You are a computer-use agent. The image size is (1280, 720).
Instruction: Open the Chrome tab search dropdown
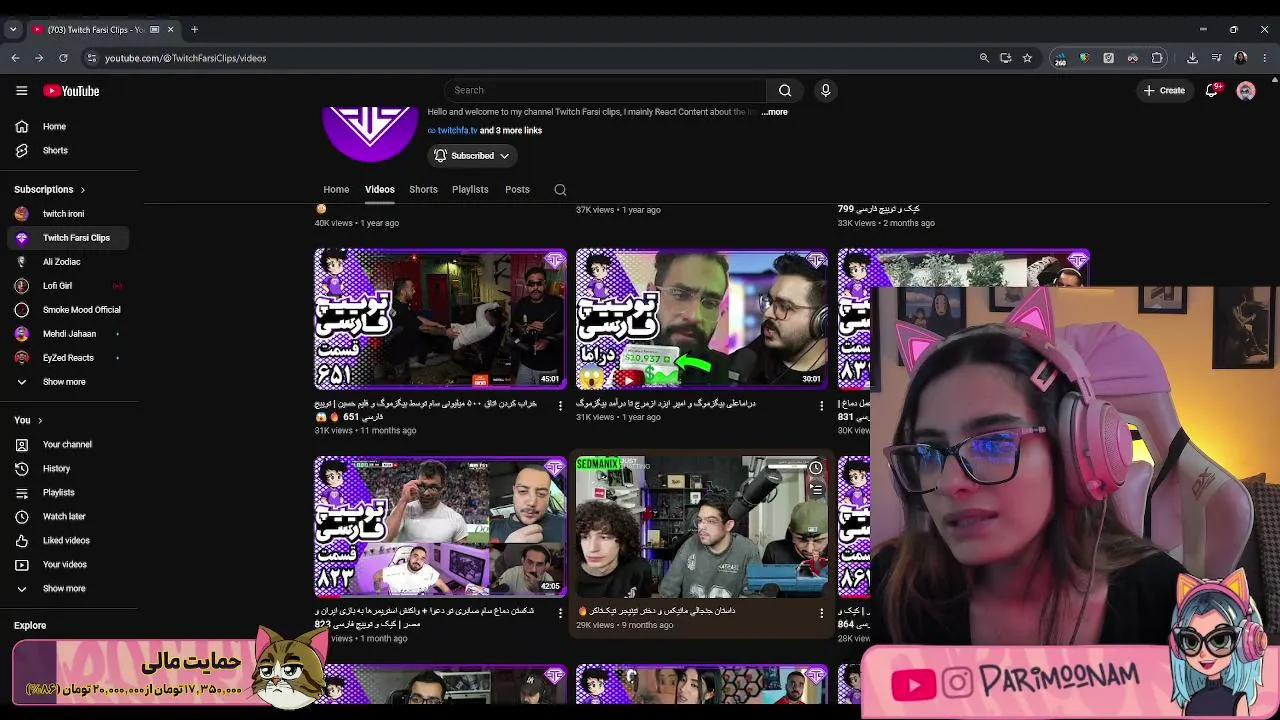tap(13, 29)
